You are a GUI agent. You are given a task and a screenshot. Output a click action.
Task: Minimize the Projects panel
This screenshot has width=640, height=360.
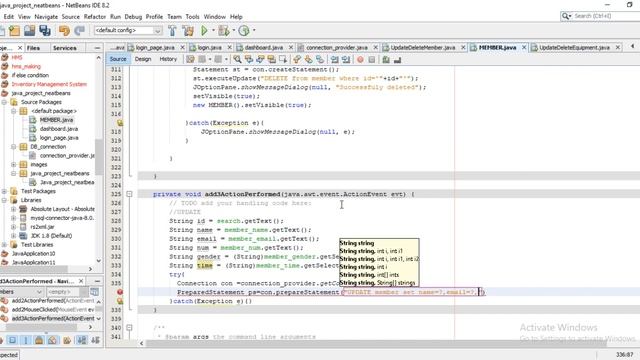(x=97, y=48)
